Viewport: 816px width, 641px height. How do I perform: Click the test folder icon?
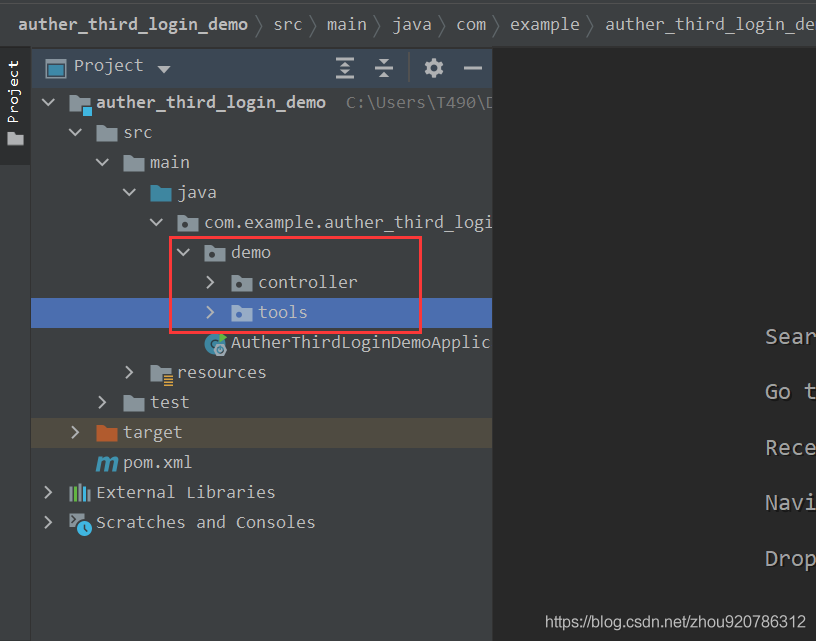[x=134, y=403]
